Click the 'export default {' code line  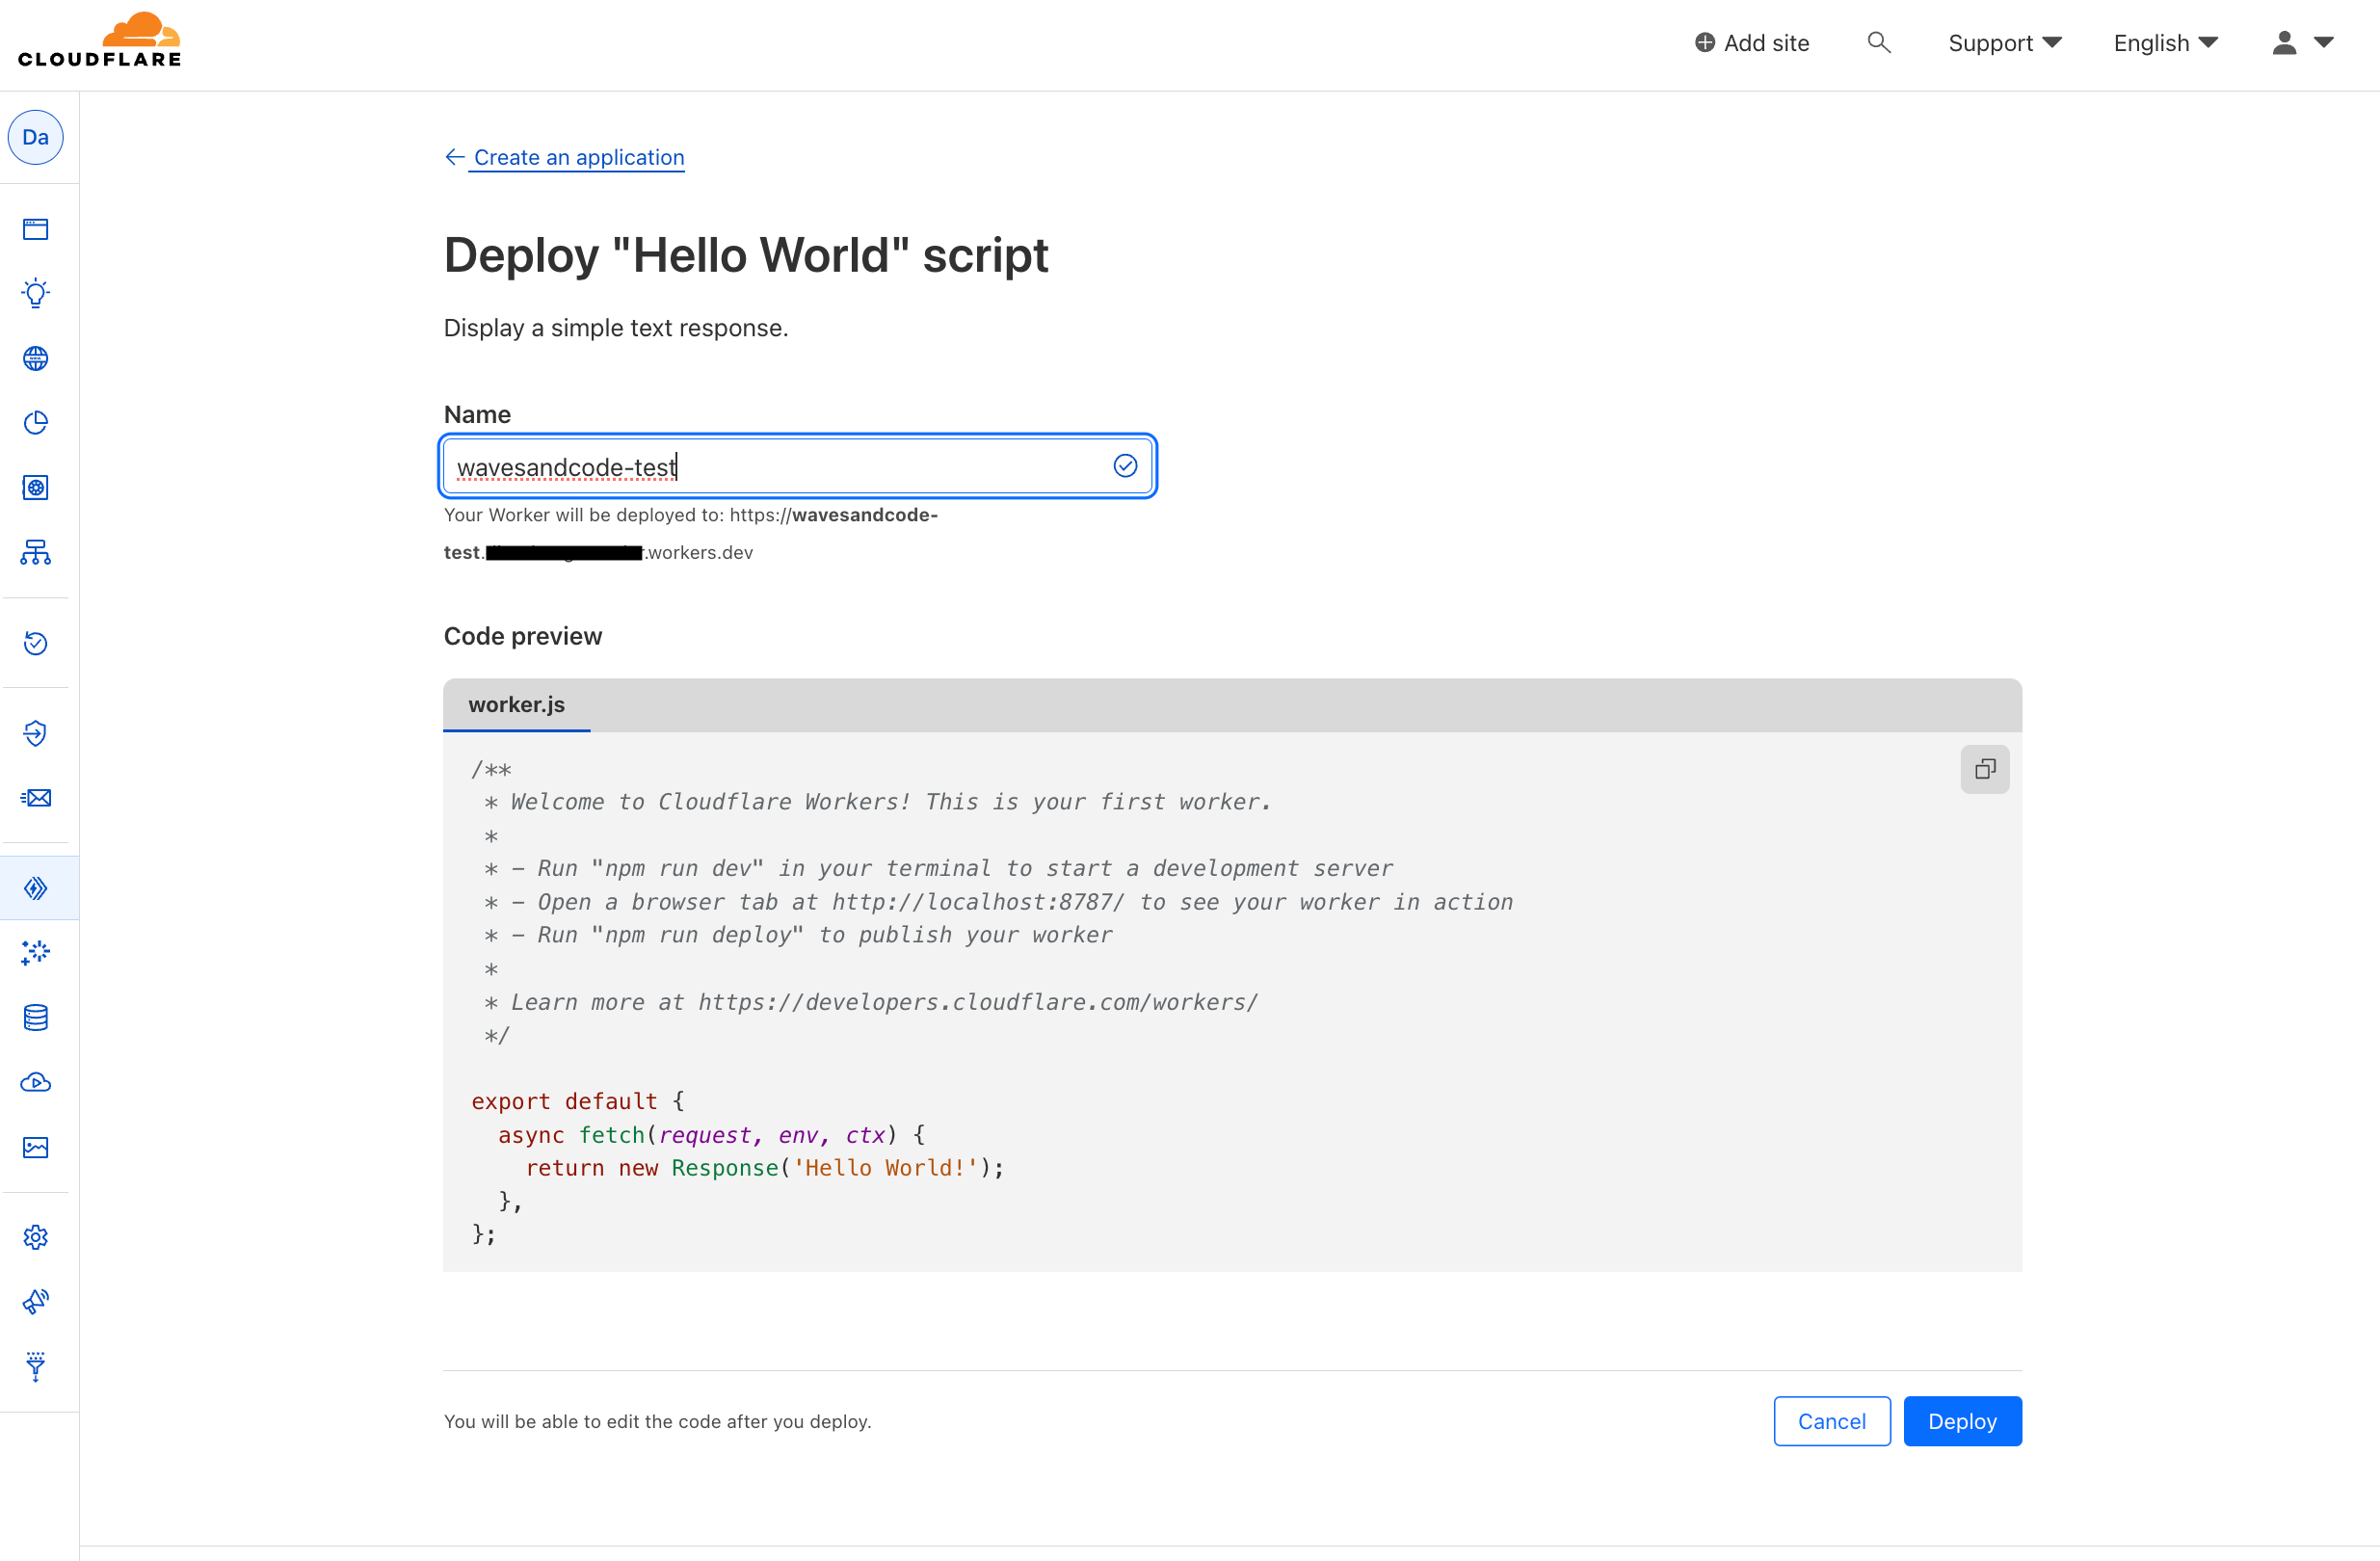coord(578,1101)
